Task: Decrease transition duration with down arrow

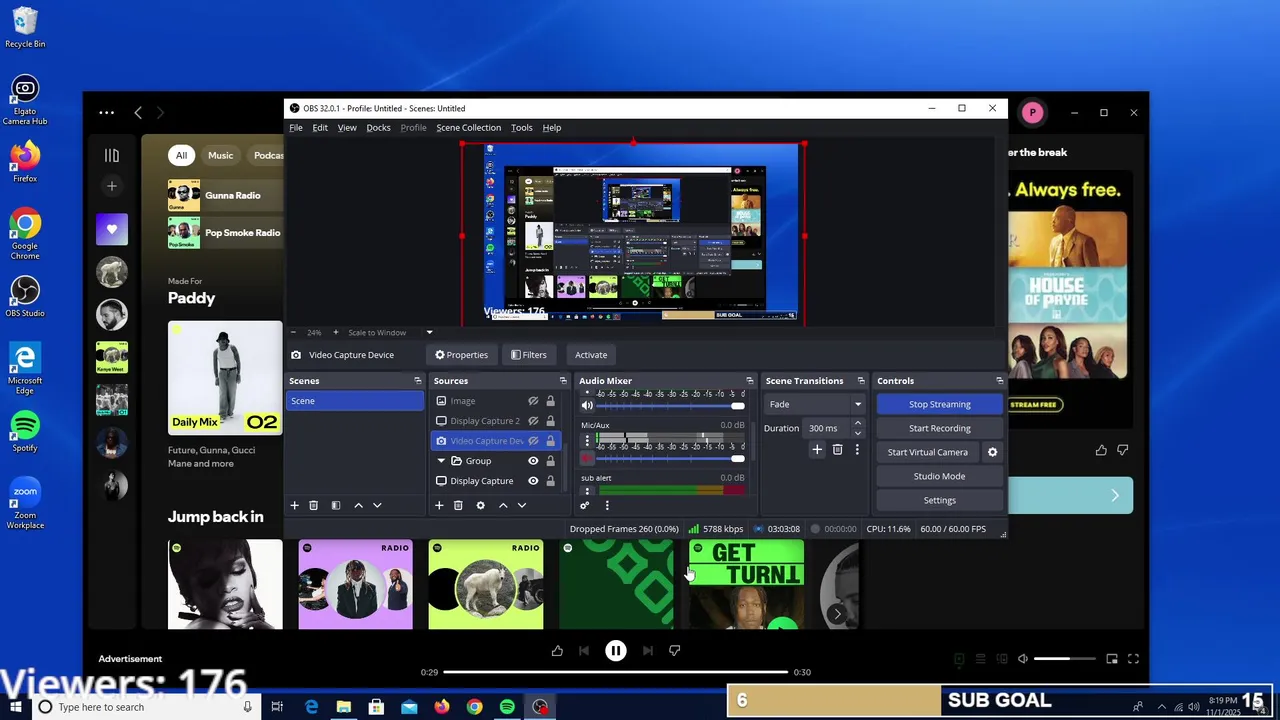Action: point(857,432)
